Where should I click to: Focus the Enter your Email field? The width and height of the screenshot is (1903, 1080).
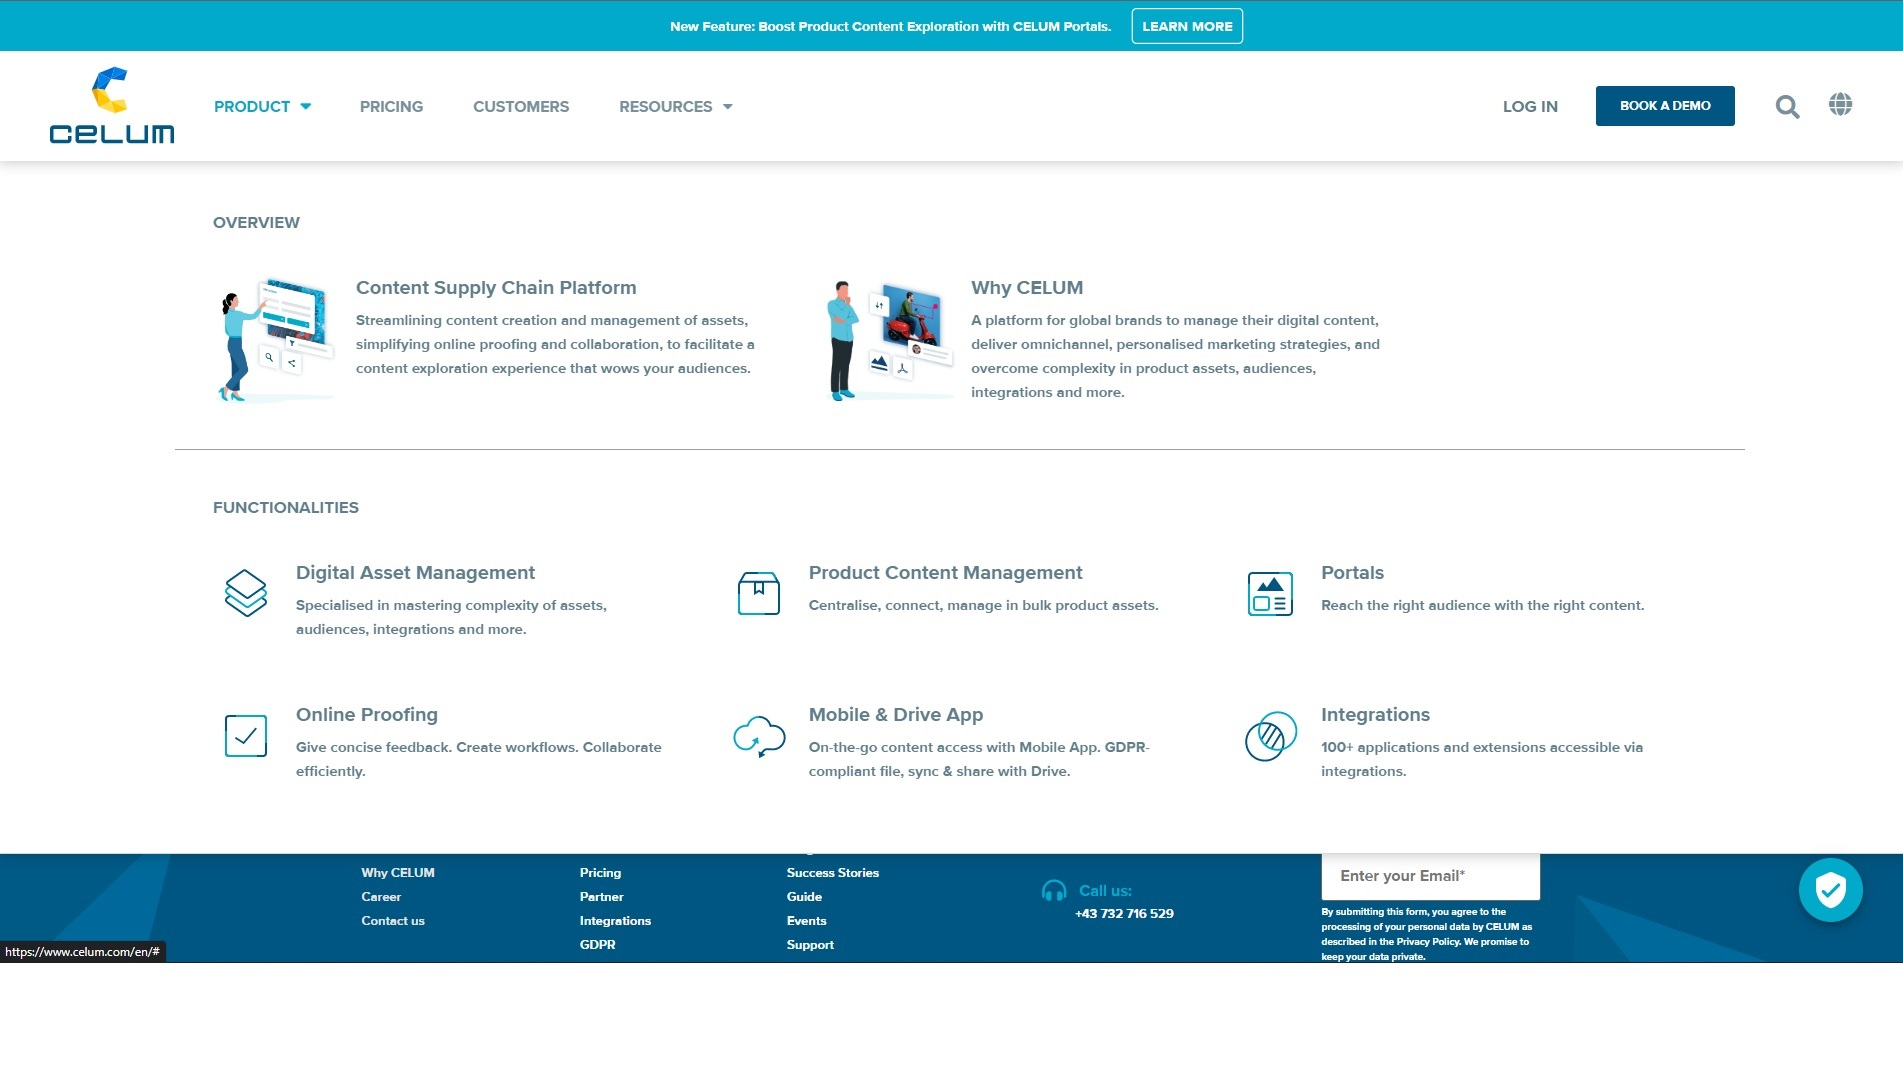pos(1430,876)
